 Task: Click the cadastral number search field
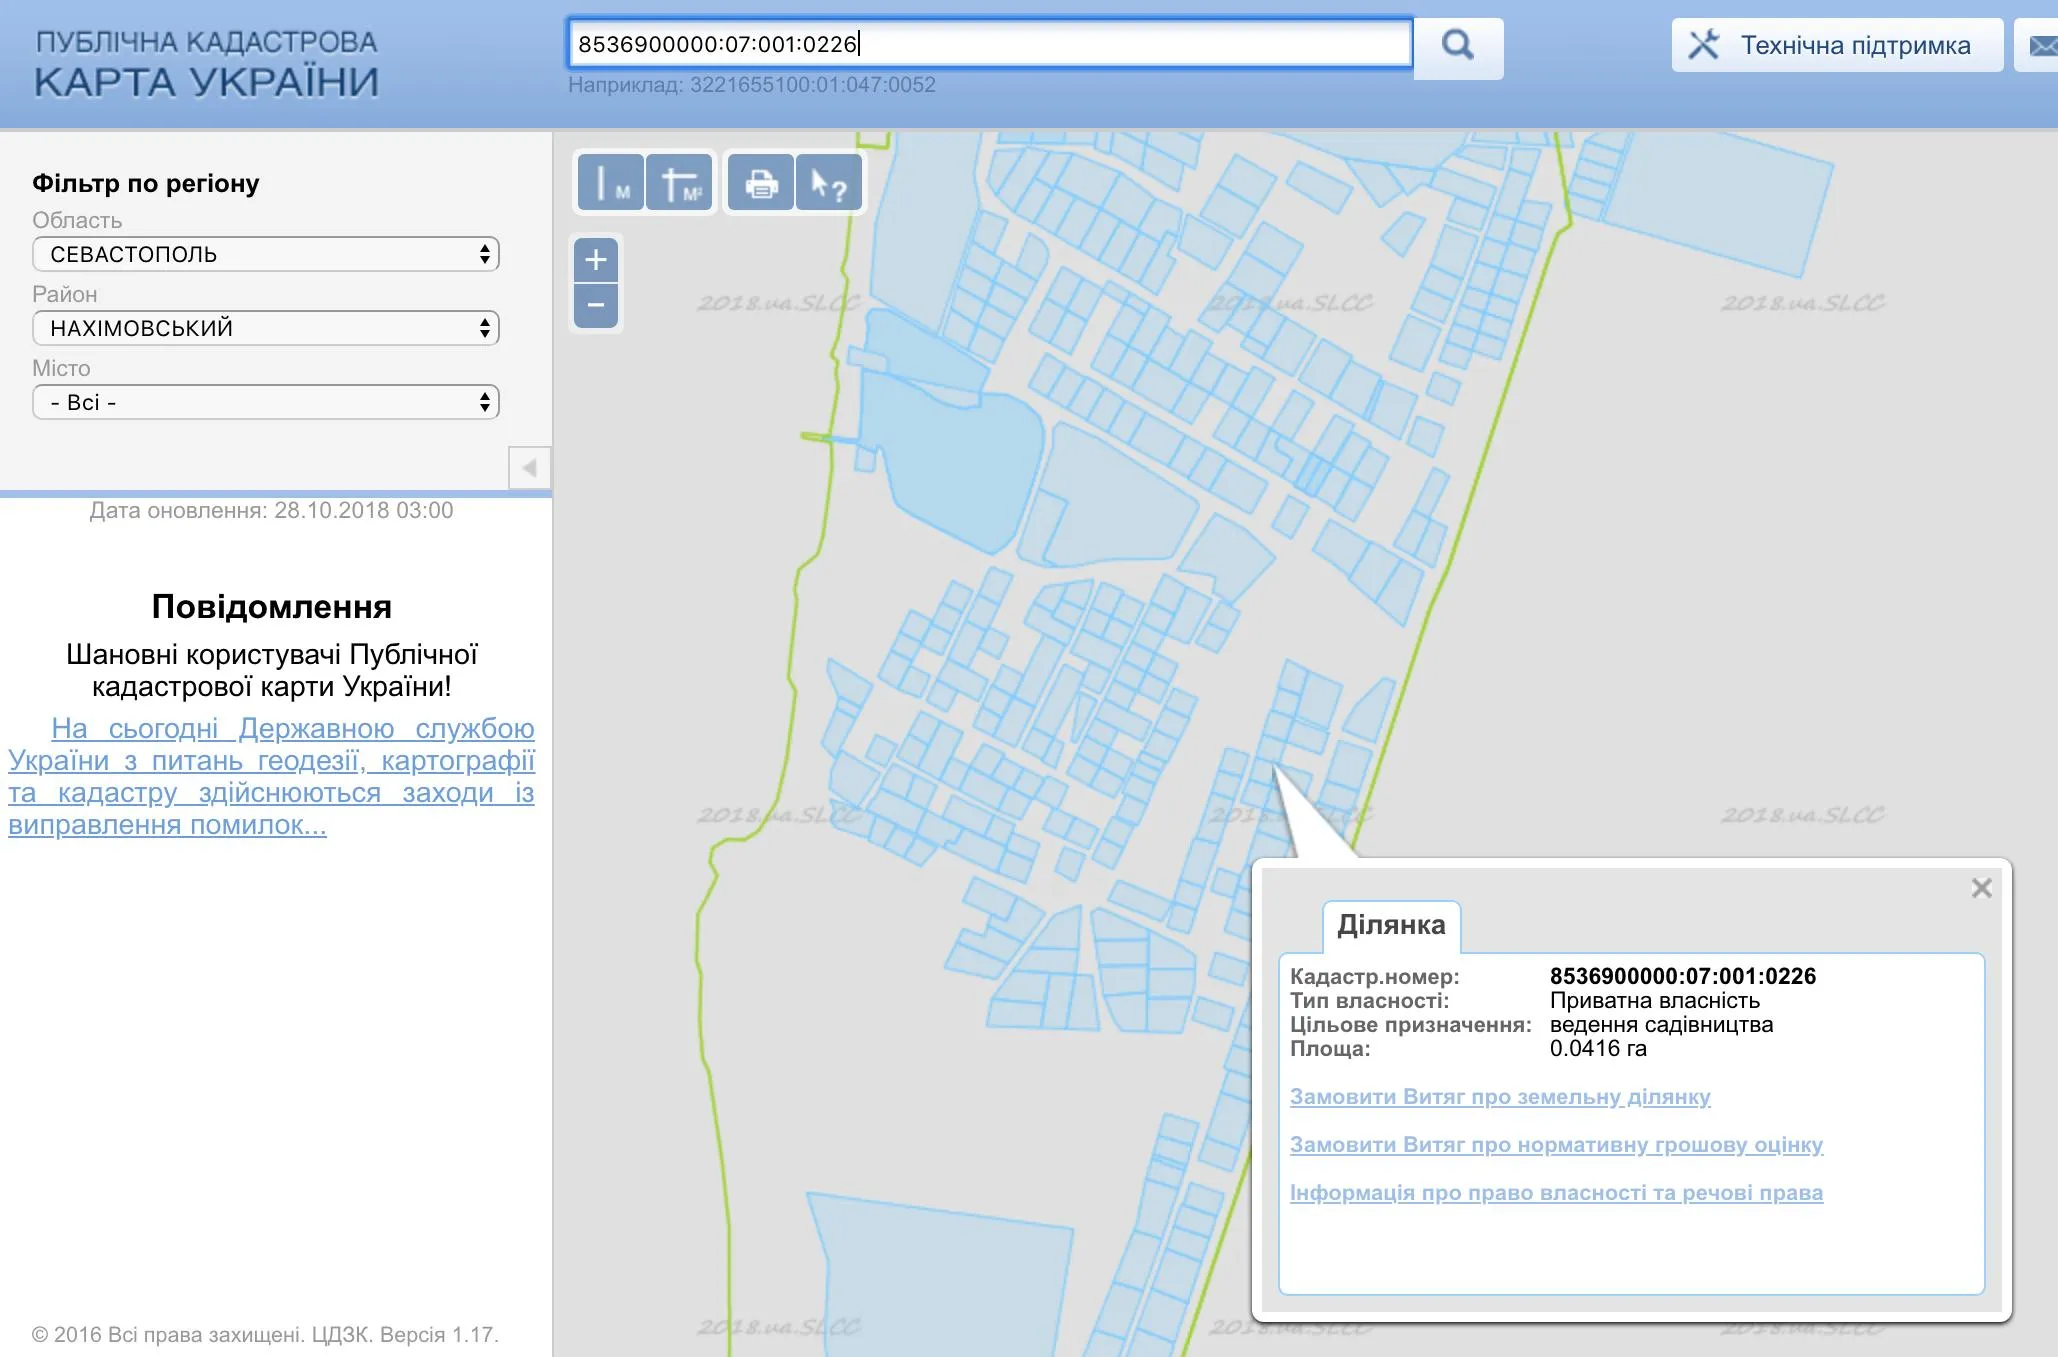[x=990, y=44]
